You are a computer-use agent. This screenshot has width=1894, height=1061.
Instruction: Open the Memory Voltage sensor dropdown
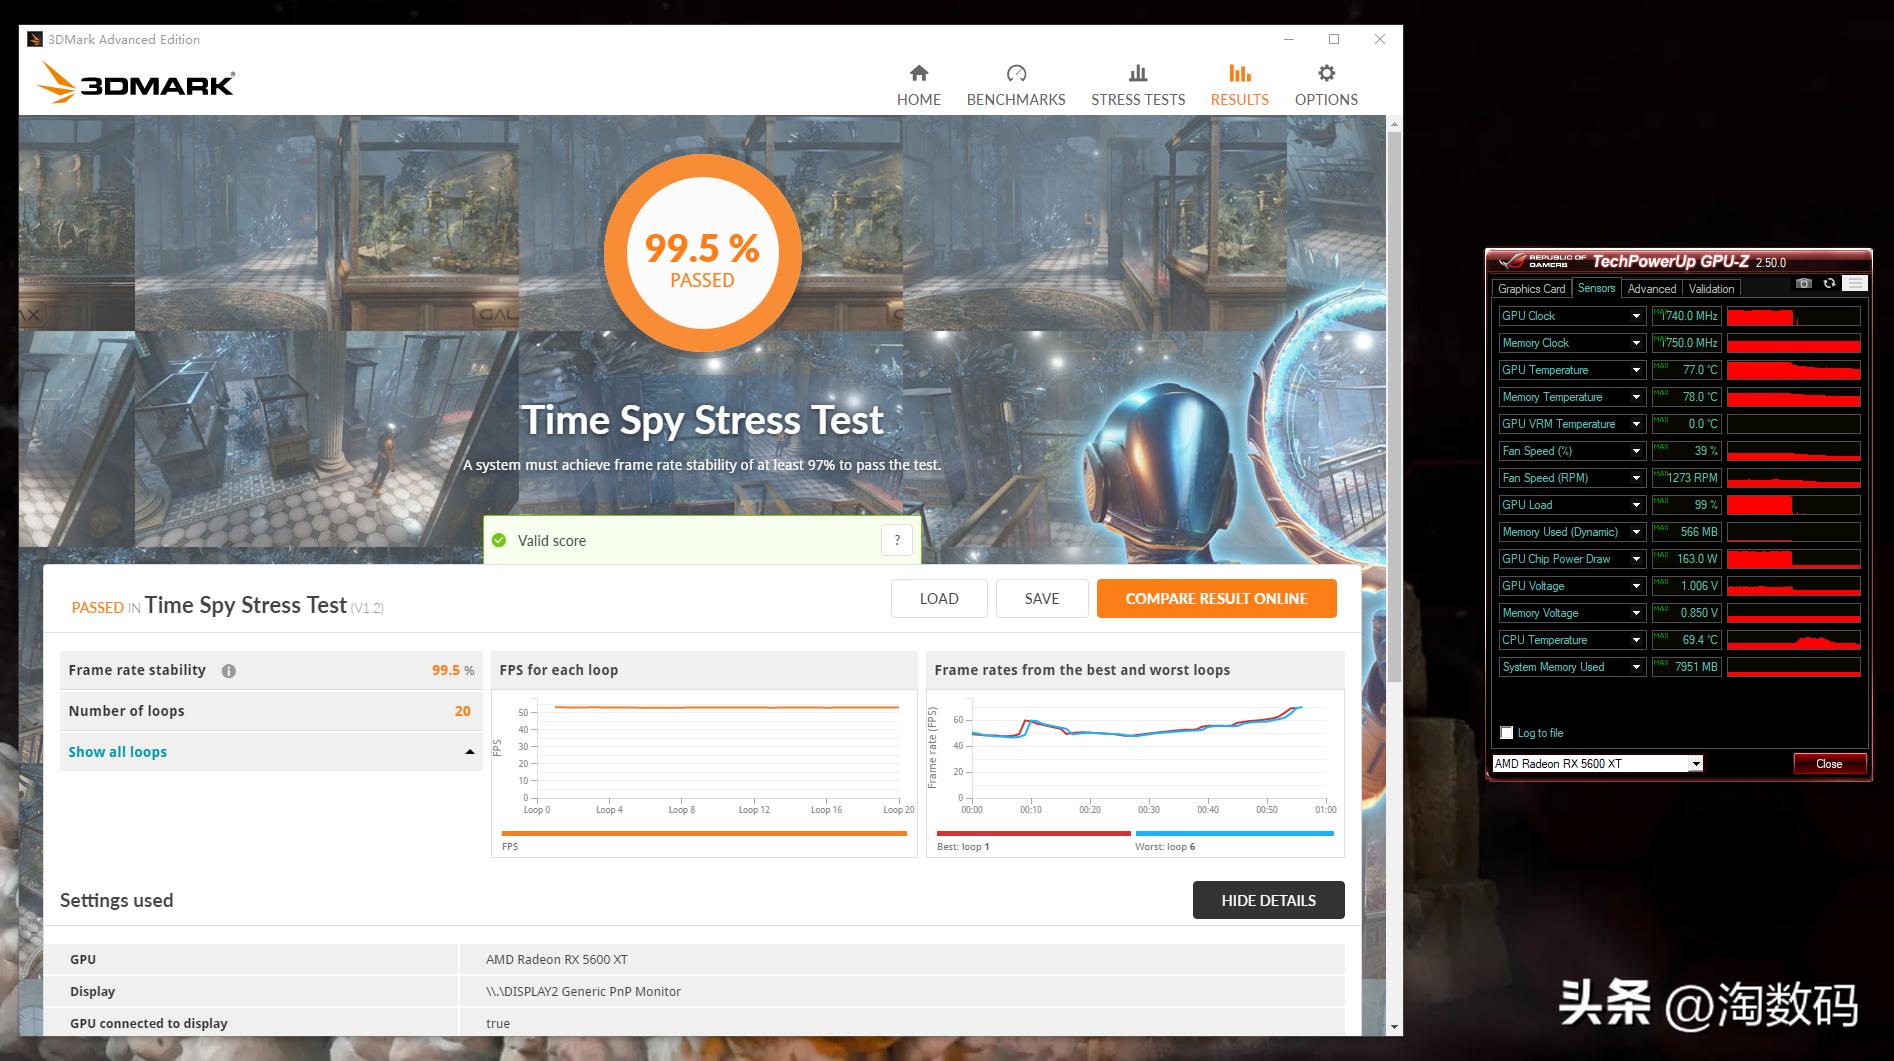1636,613
